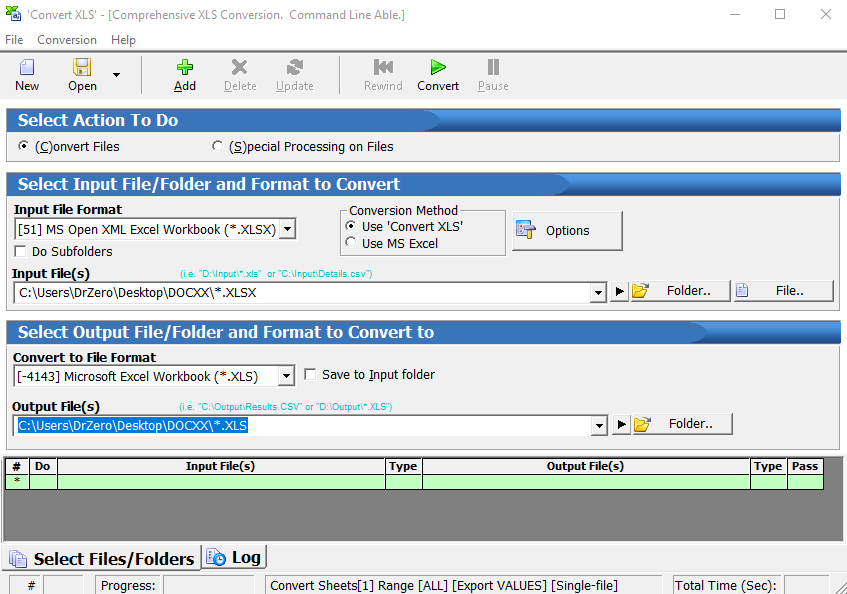Screen dimensions: 847x594
Task: Click the New toolbar icon
Action: pyautogui.click(x=26, y=68)
